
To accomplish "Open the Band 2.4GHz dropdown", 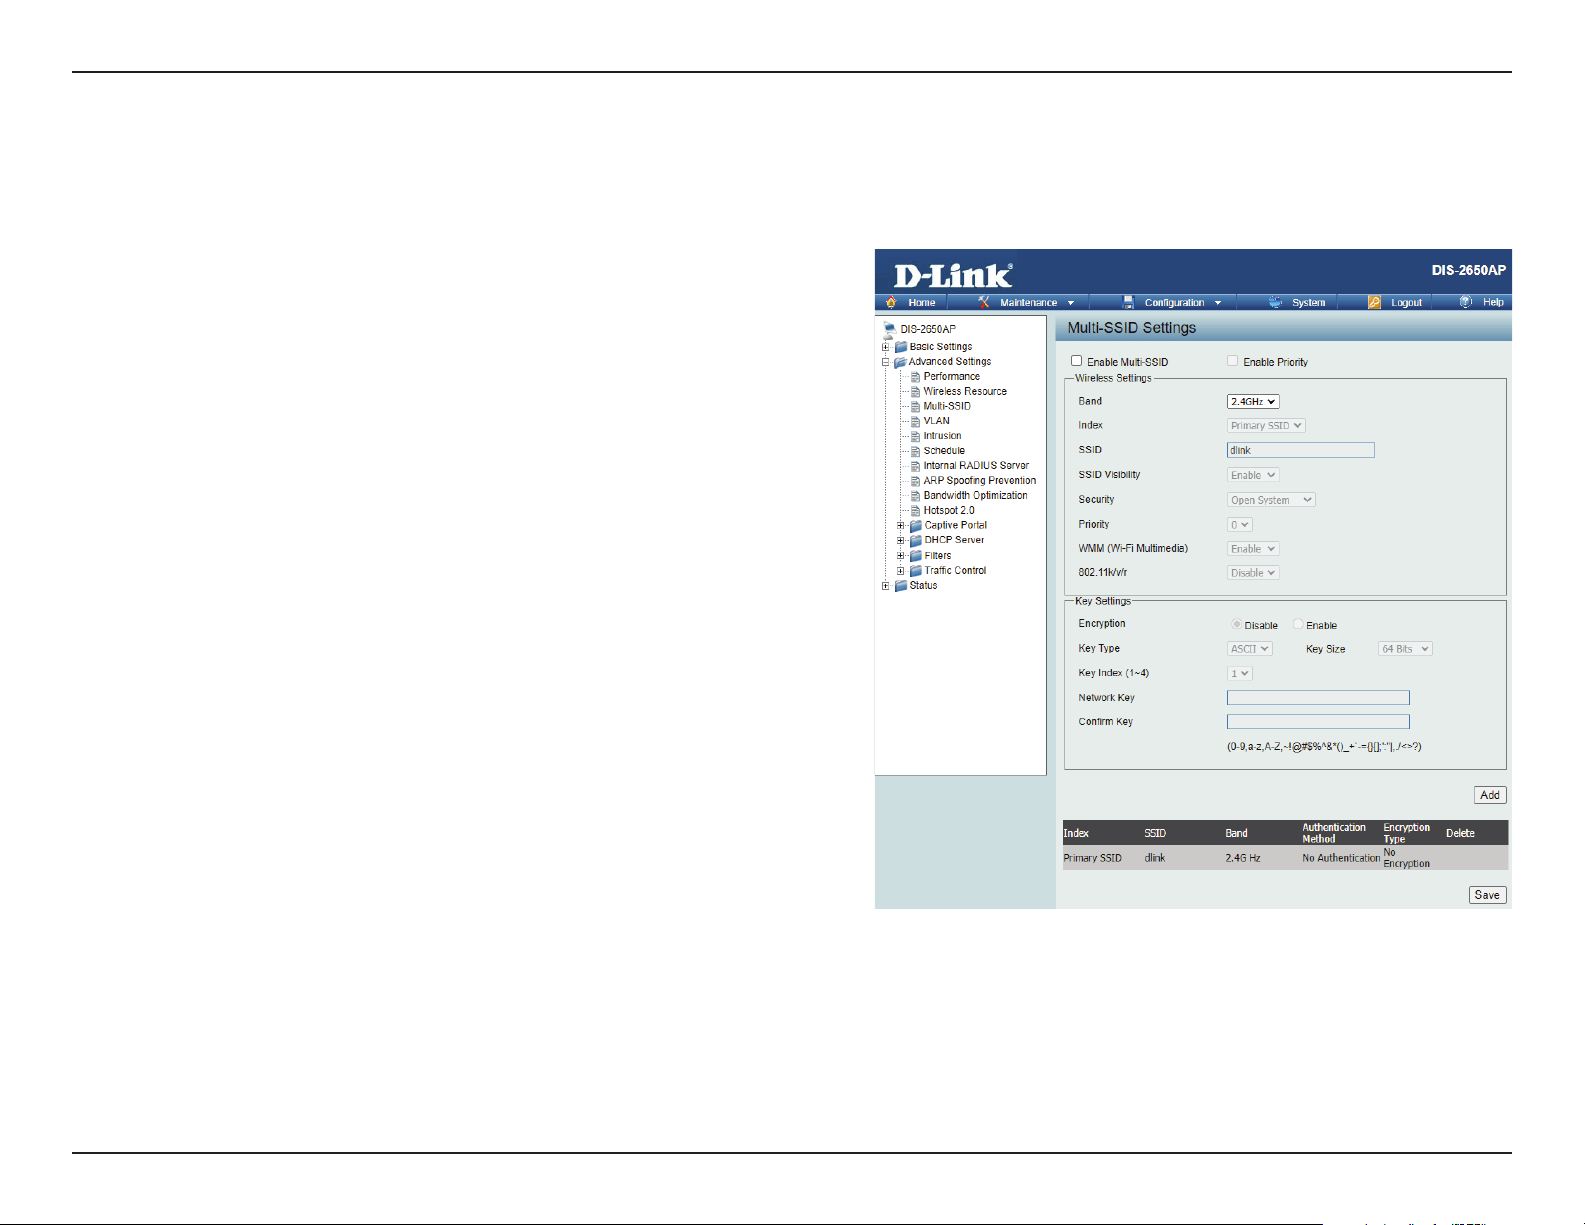I will click(1253, 402).
